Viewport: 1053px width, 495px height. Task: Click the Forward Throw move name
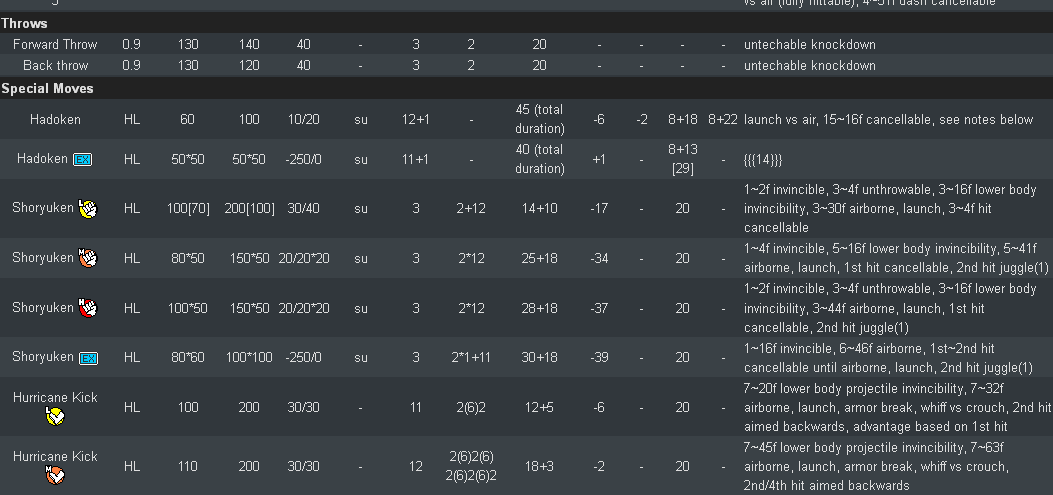(55, 45)
